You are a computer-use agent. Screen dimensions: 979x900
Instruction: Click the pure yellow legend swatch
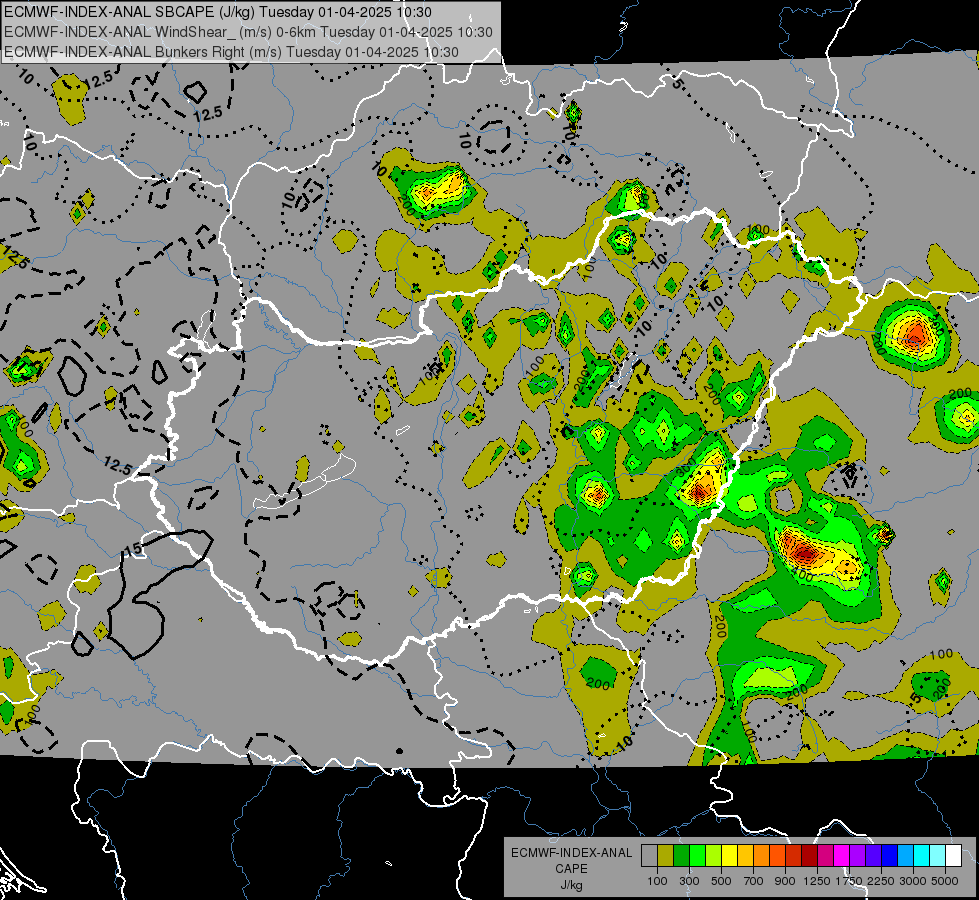pyautogui.click(x=729, y=856)
